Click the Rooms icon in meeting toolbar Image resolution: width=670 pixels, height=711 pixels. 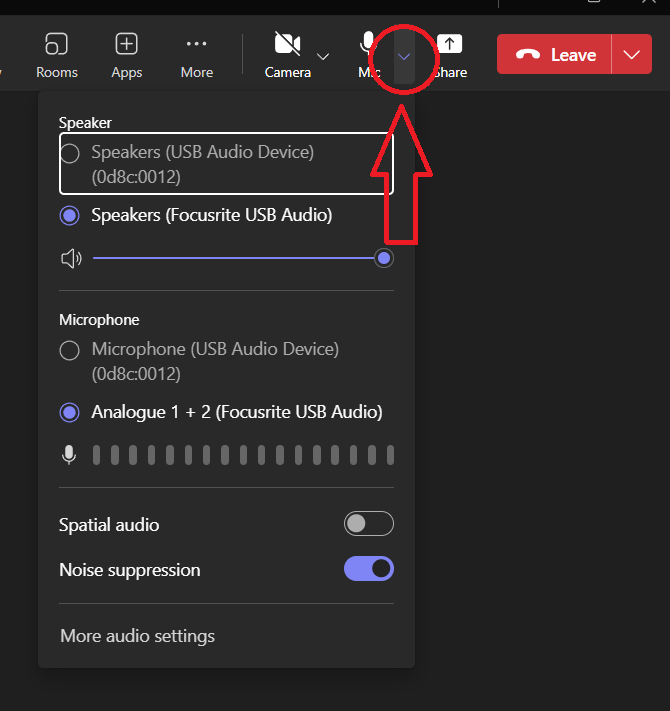tap(57, 45)
